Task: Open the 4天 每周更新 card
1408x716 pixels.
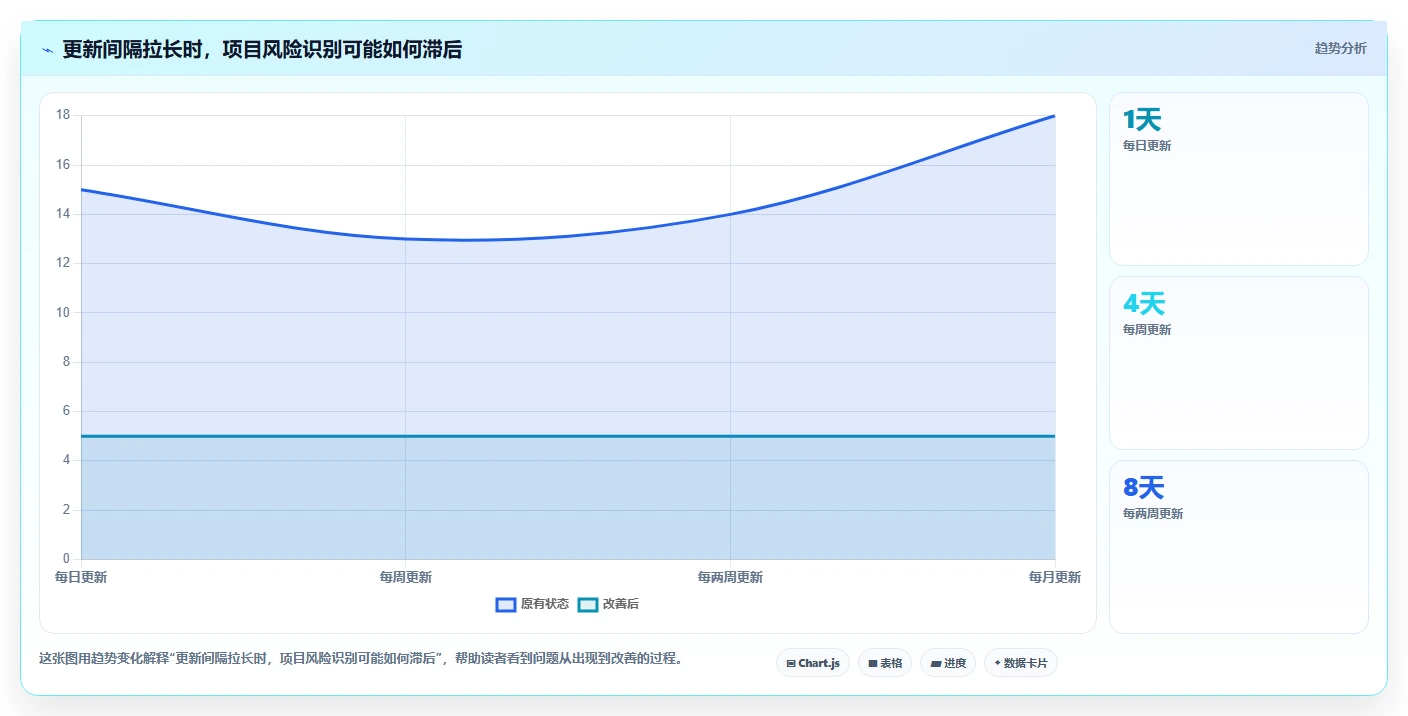Action: (1239, 363)
